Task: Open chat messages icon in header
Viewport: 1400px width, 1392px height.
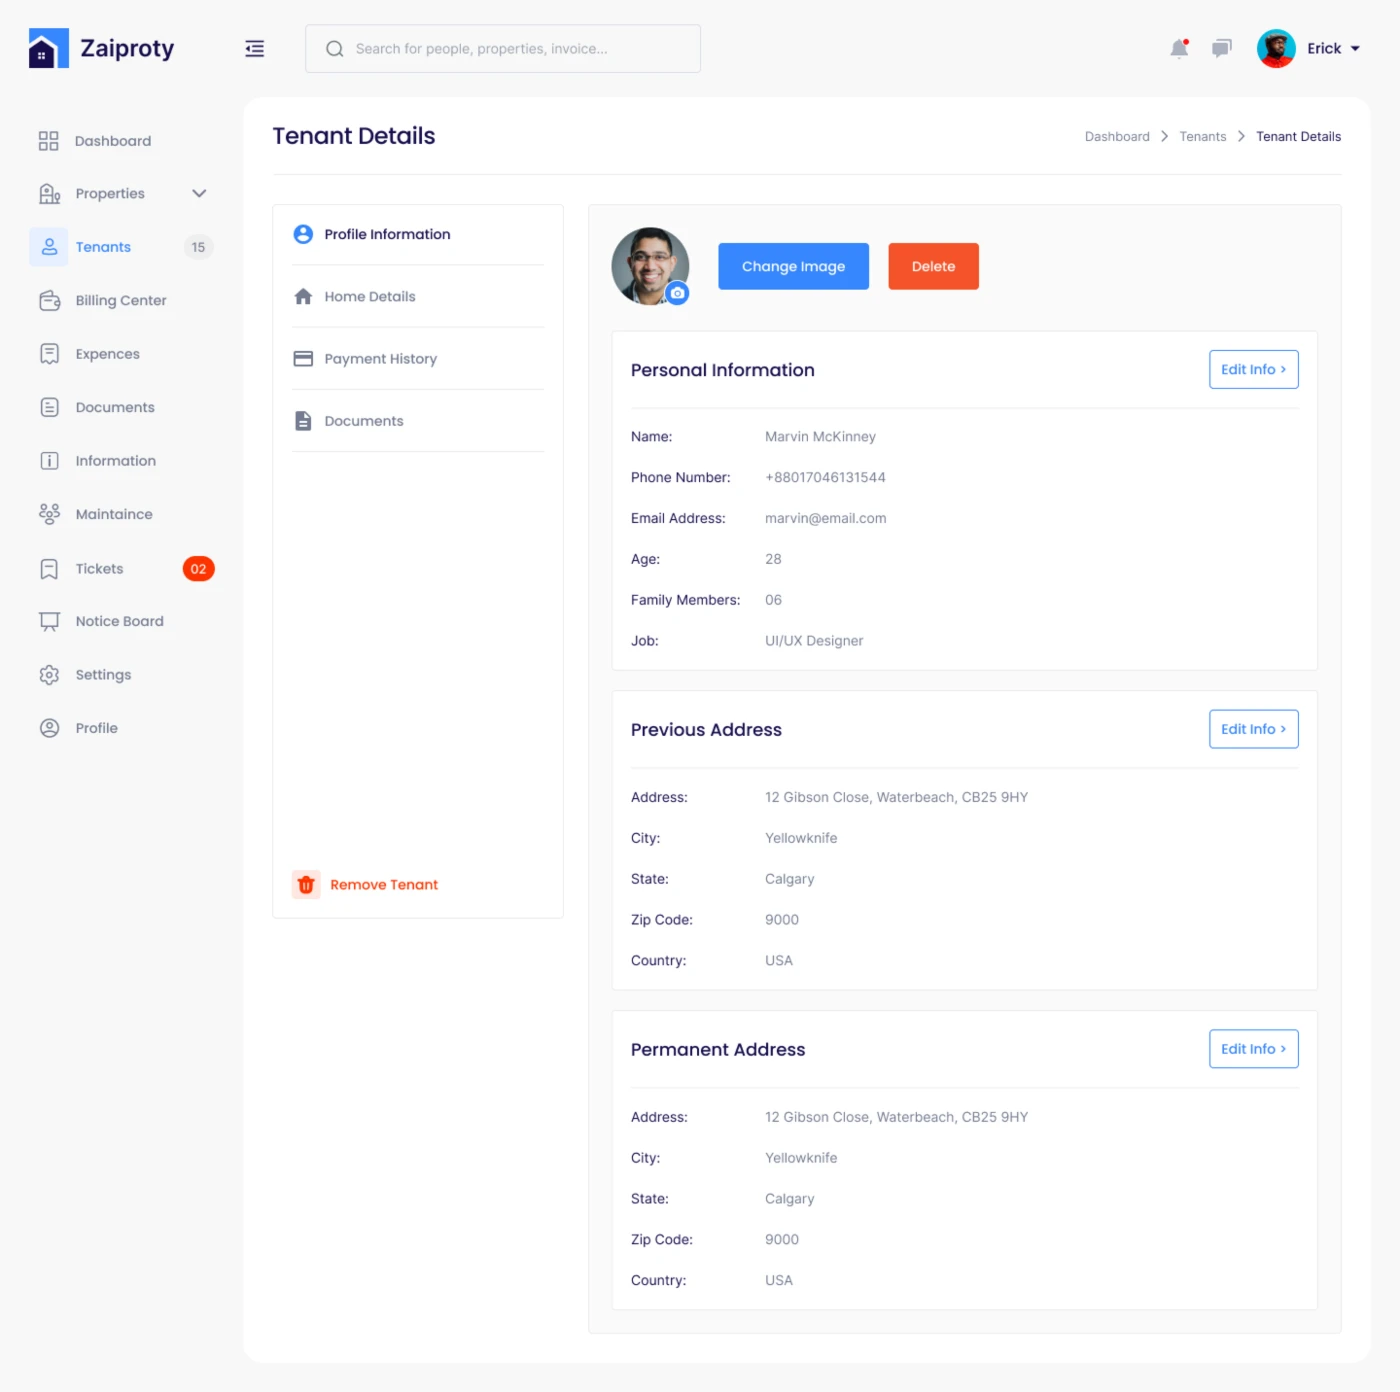Action: (x=1222, y=48)
